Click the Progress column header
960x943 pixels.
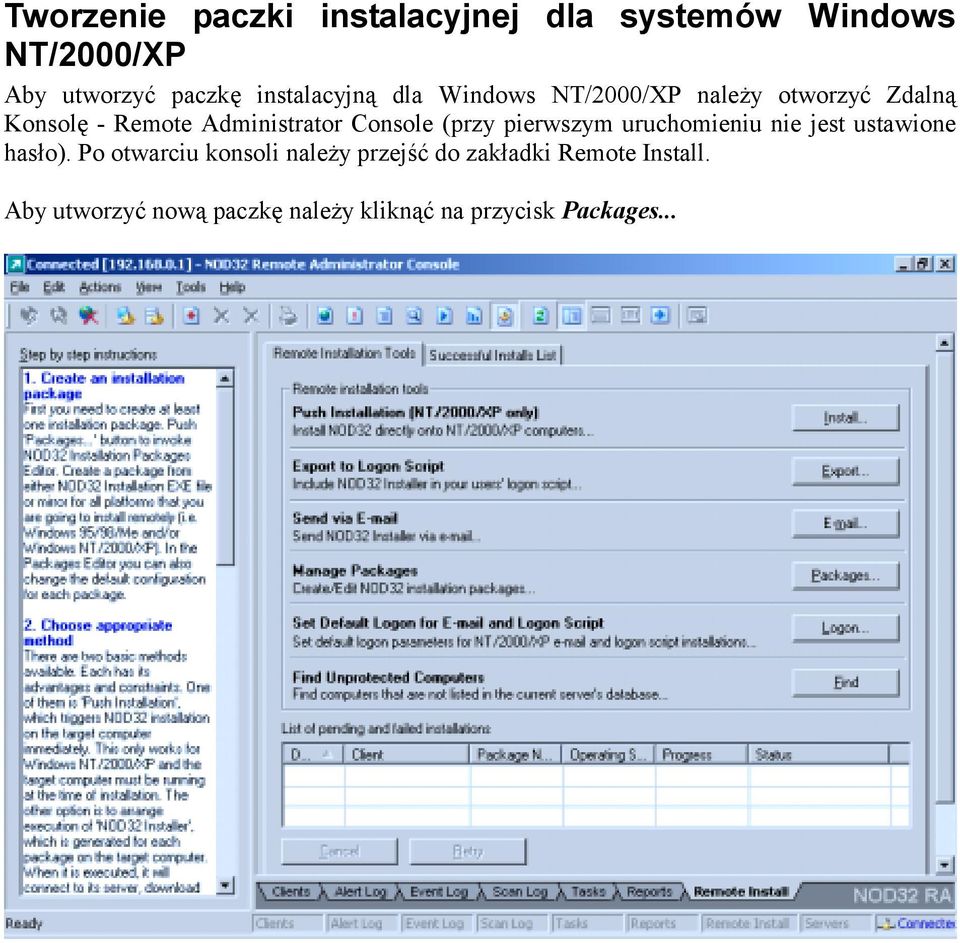[x=702, y=754]
